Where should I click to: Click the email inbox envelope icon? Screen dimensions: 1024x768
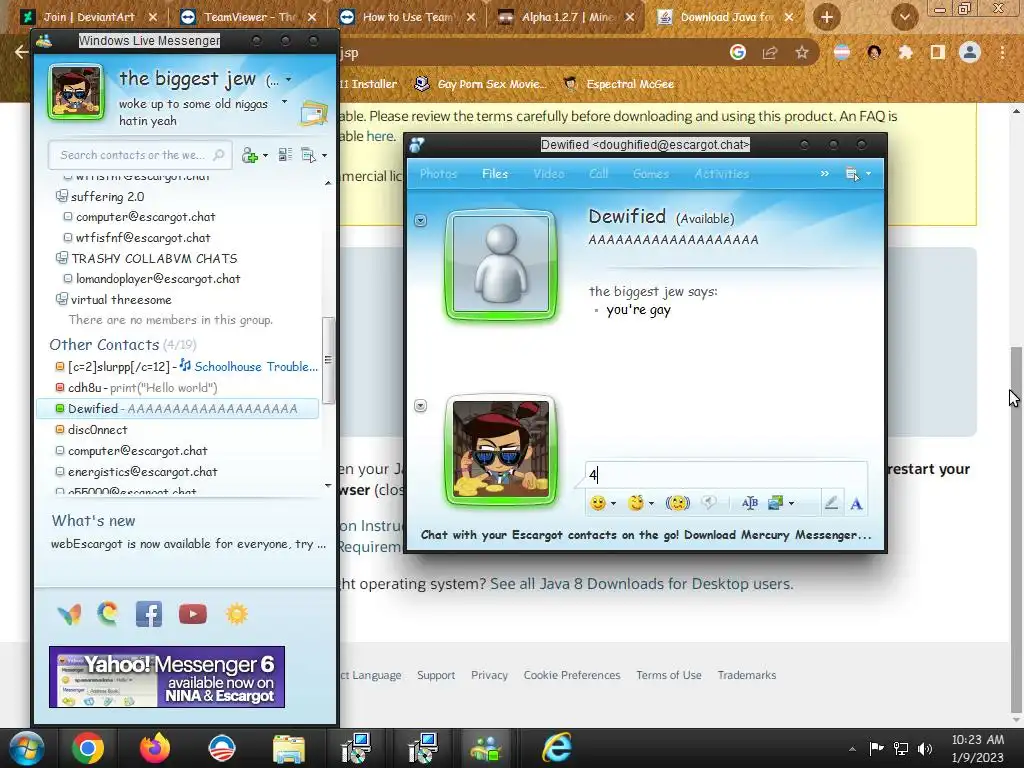tap(313, 113)
